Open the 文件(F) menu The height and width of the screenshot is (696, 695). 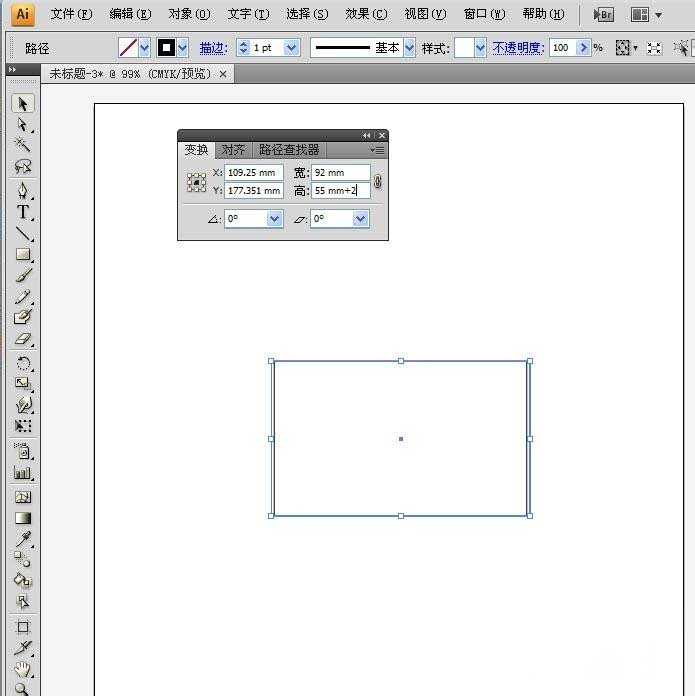tap(71, 14)
